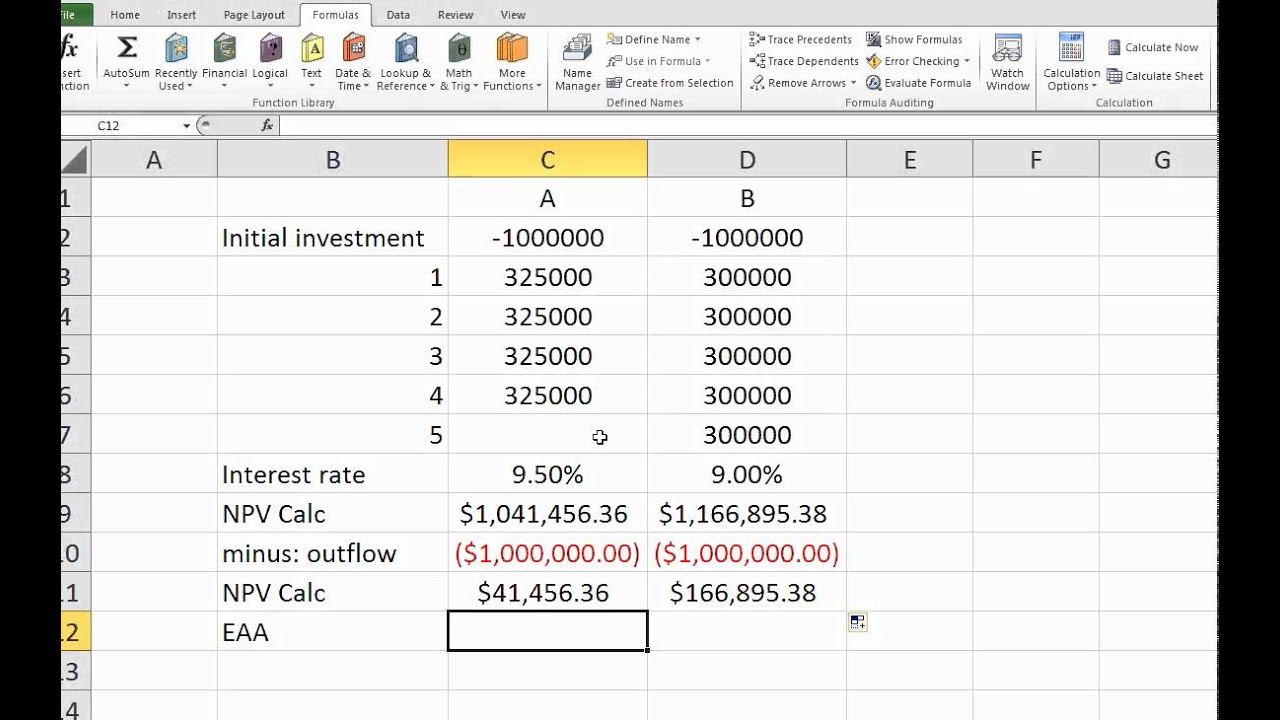This screenshot has width=1280, height=720.
Task: Select column A header
Action: (154, 160)
